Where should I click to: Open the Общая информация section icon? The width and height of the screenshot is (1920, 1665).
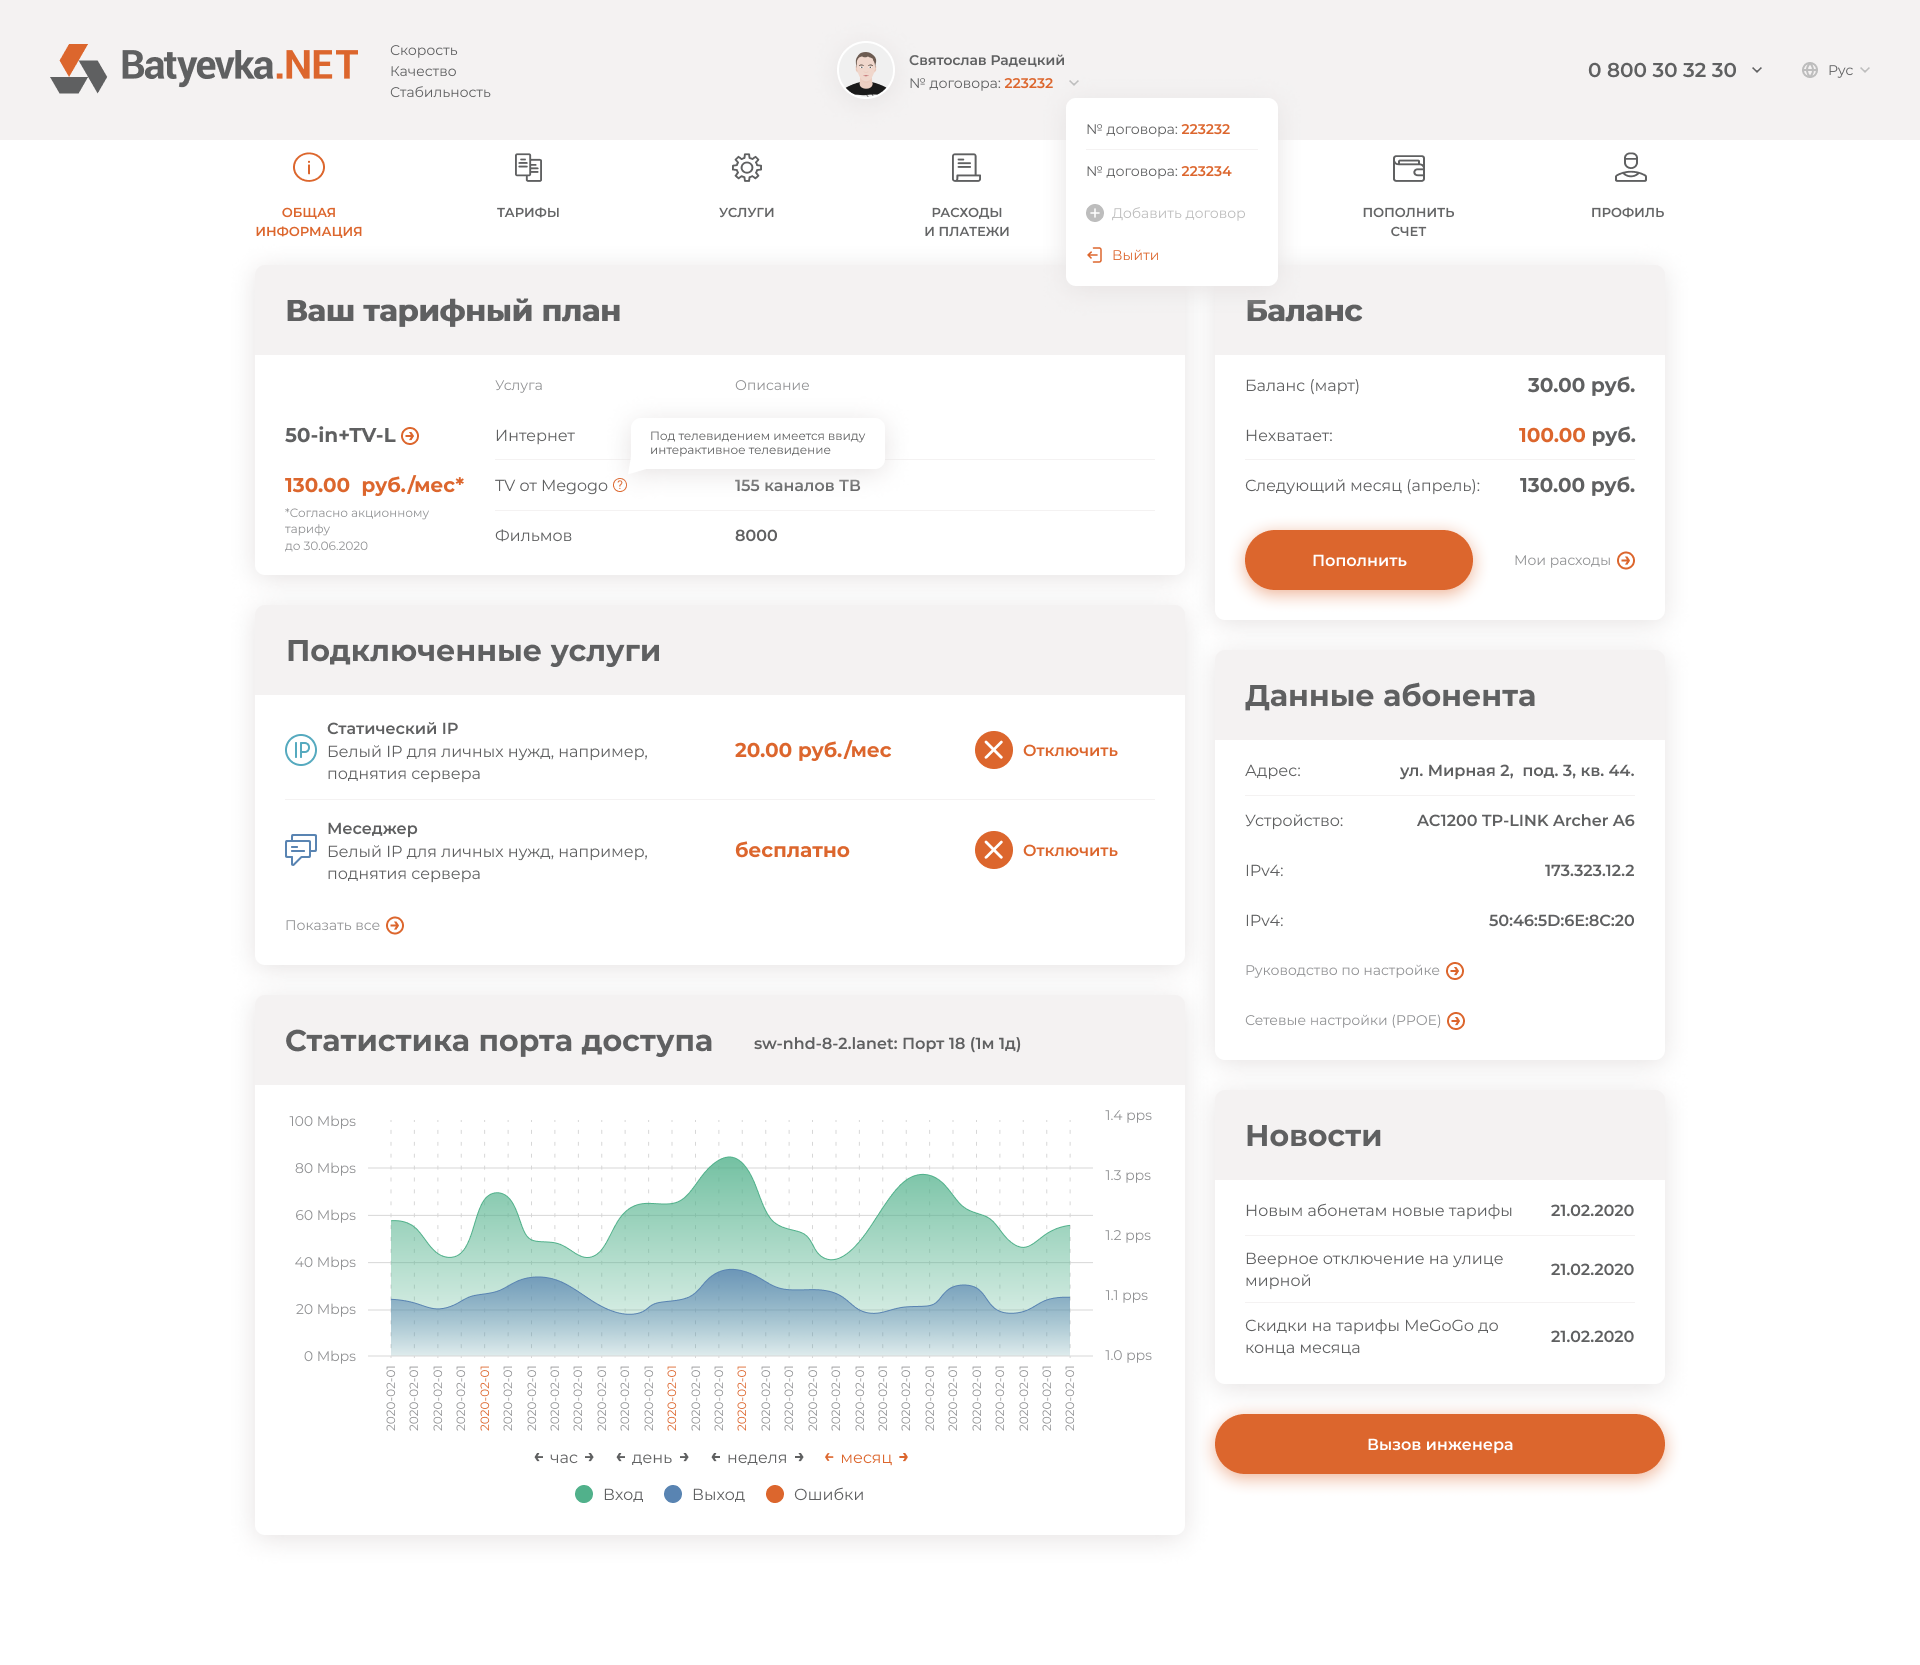pyautogui.click(x=309, y=169)
